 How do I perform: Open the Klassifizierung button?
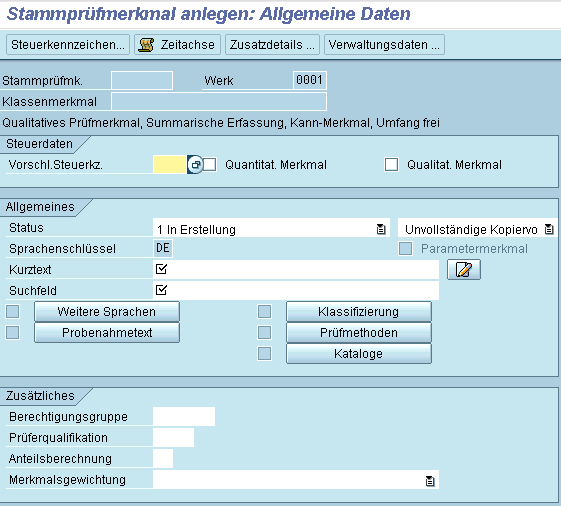(x=359, y=312)
